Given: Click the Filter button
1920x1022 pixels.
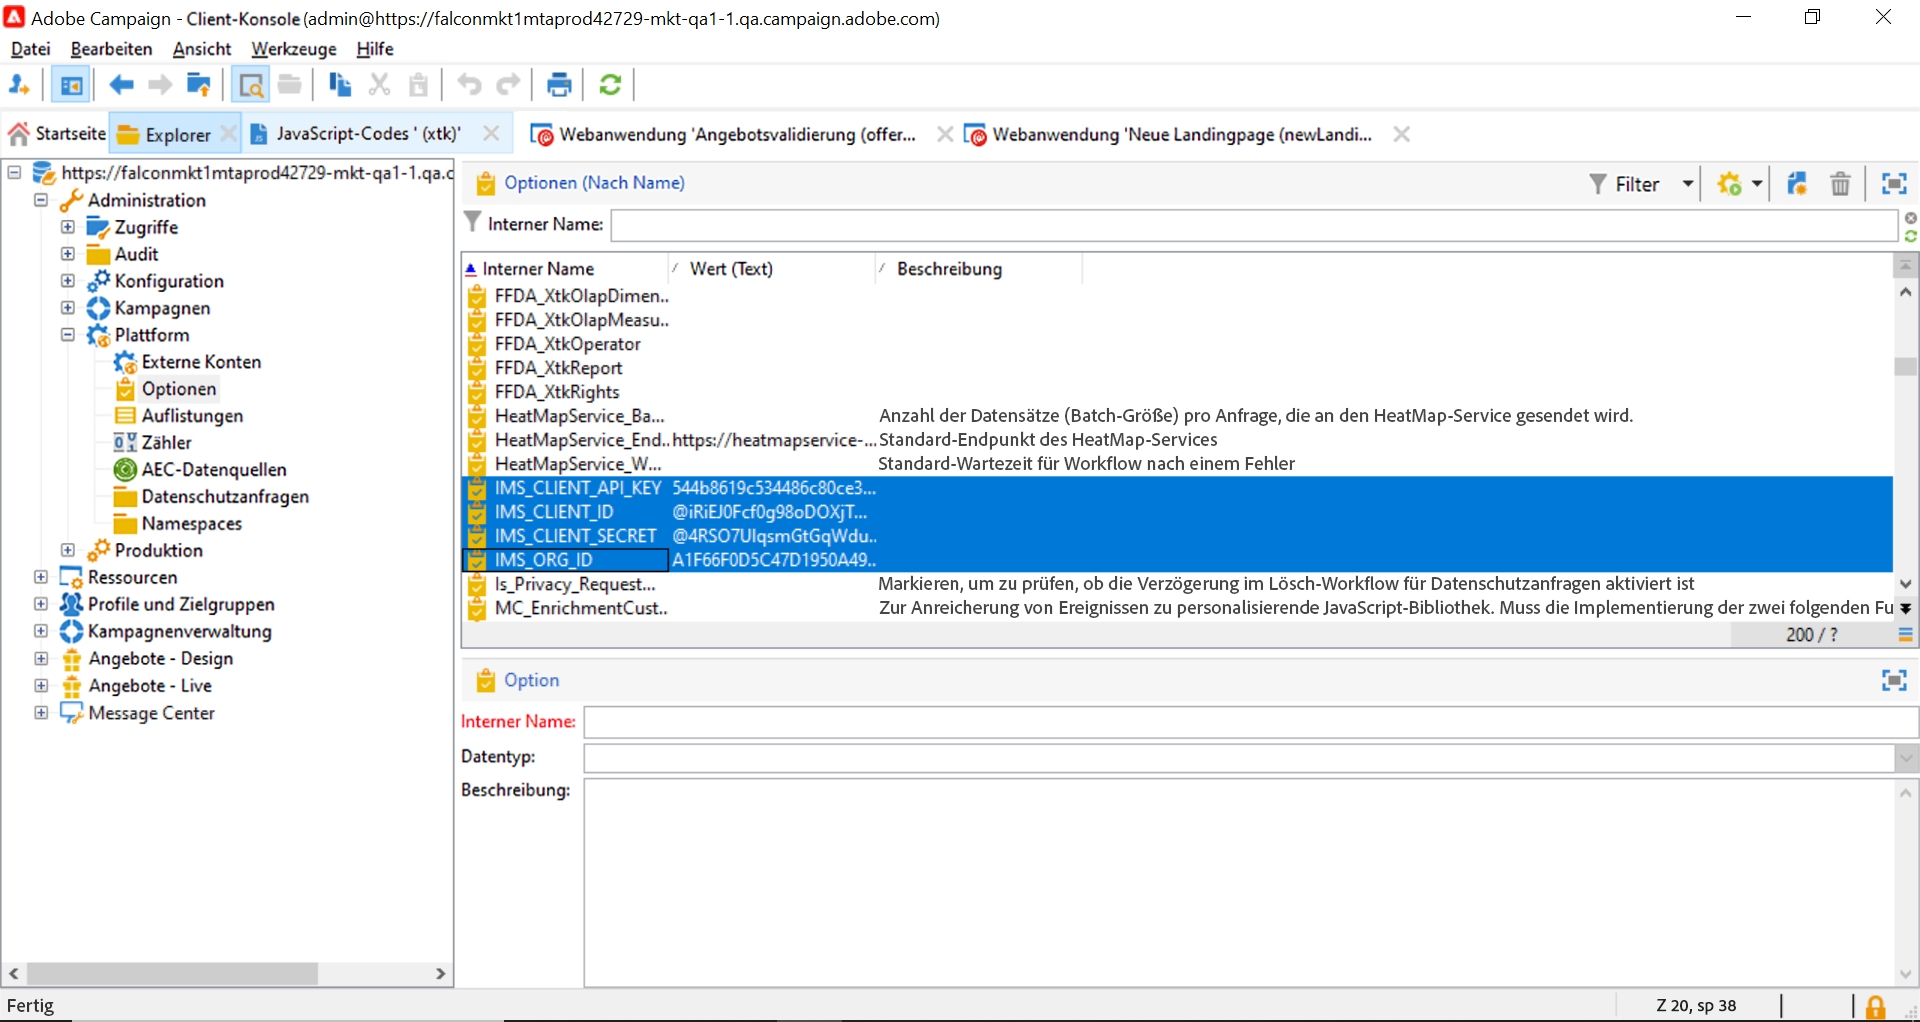Looking at the screenshot, I should [1625, 184].
